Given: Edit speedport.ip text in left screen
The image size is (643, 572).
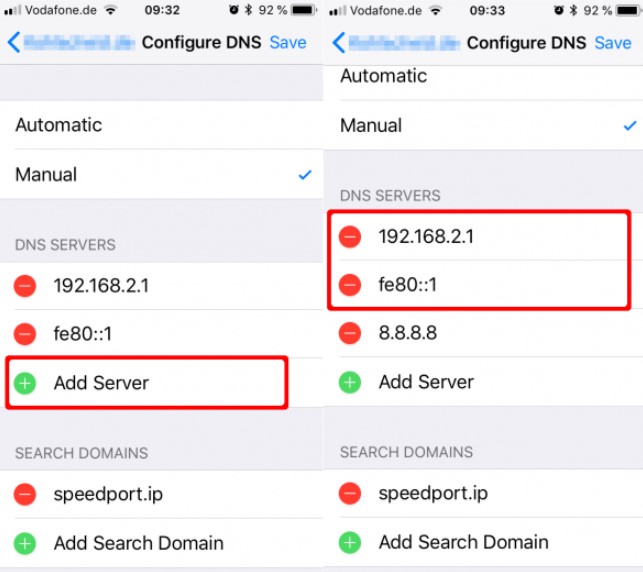Looking at the screenshot, I should (x=108, y=494).
